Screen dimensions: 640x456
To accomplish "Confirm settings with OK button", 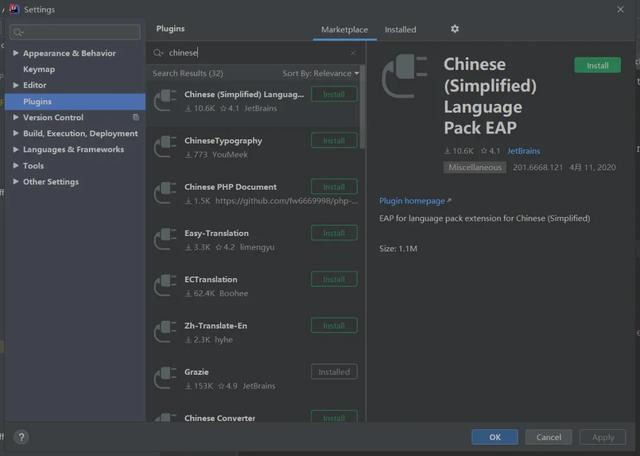I will [495, 437].
